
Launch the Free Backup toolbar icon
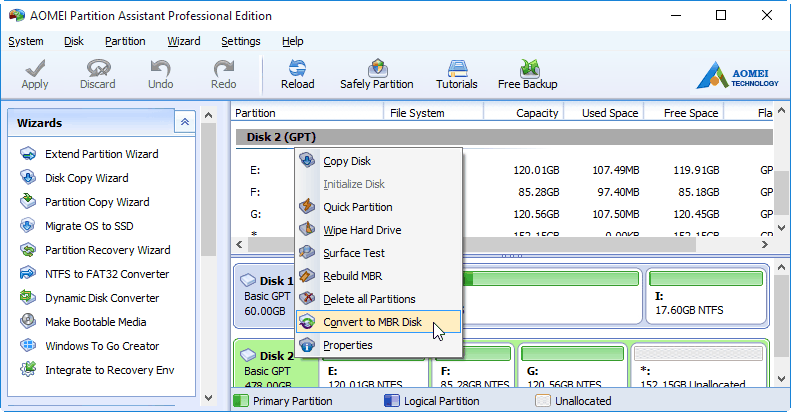(529, 68)
